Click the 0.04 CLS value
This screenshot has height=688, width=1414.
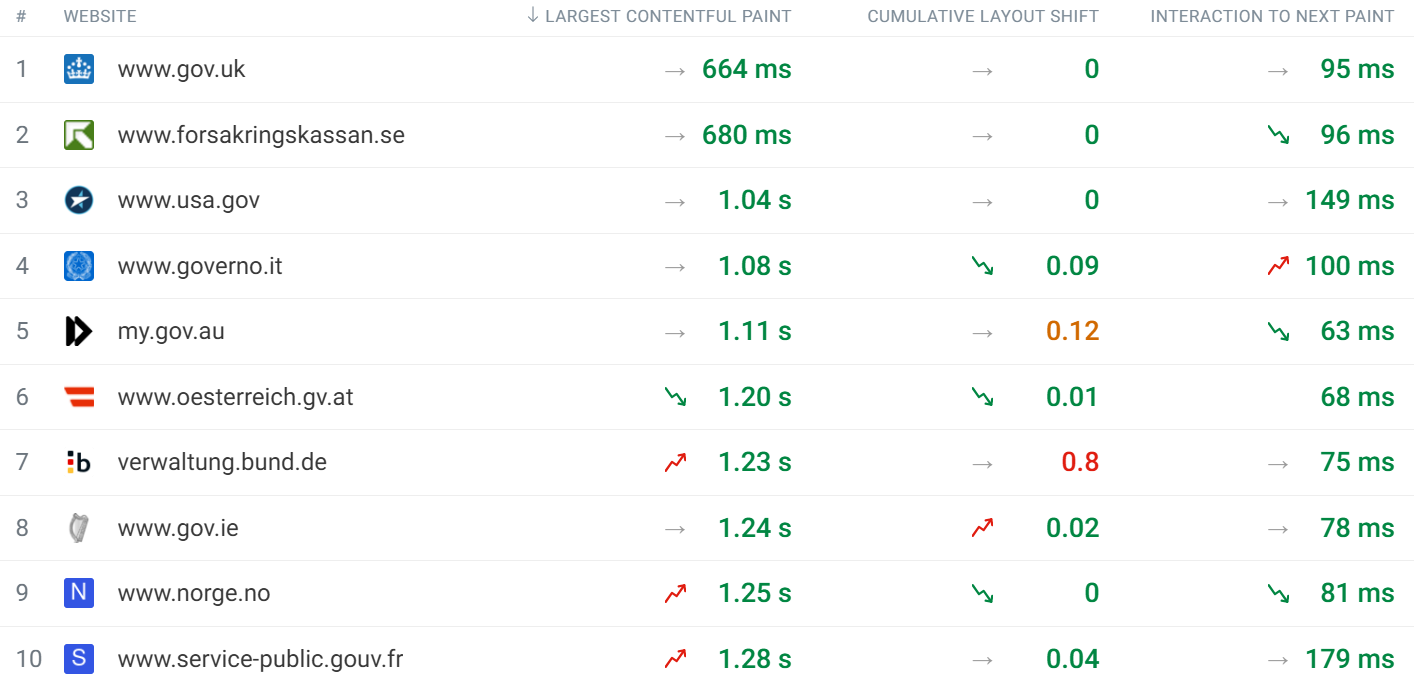(x=1073, y=659)
